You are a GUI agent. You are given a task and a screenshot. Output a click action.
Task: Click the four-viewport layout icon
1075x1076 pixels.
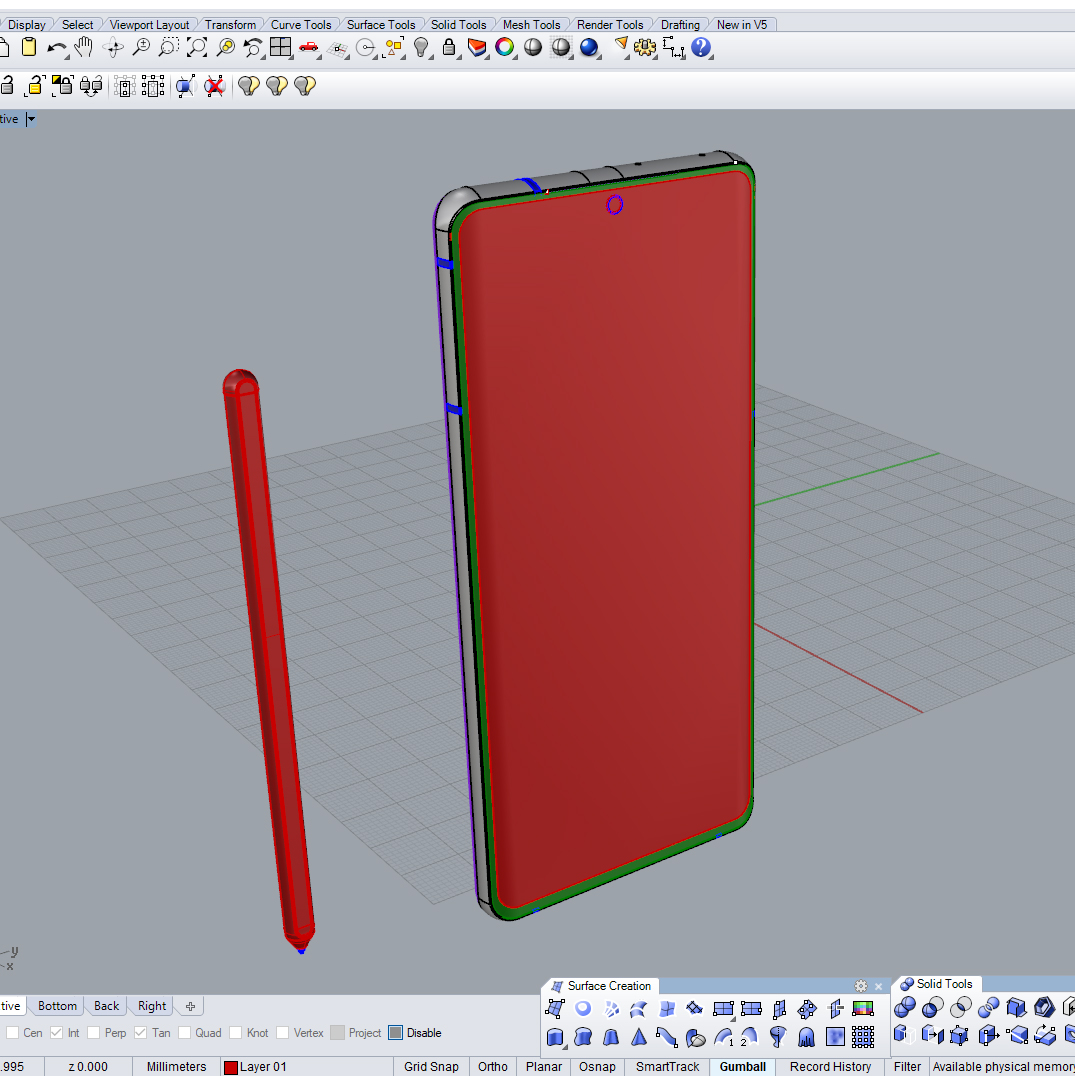(280, 47)
